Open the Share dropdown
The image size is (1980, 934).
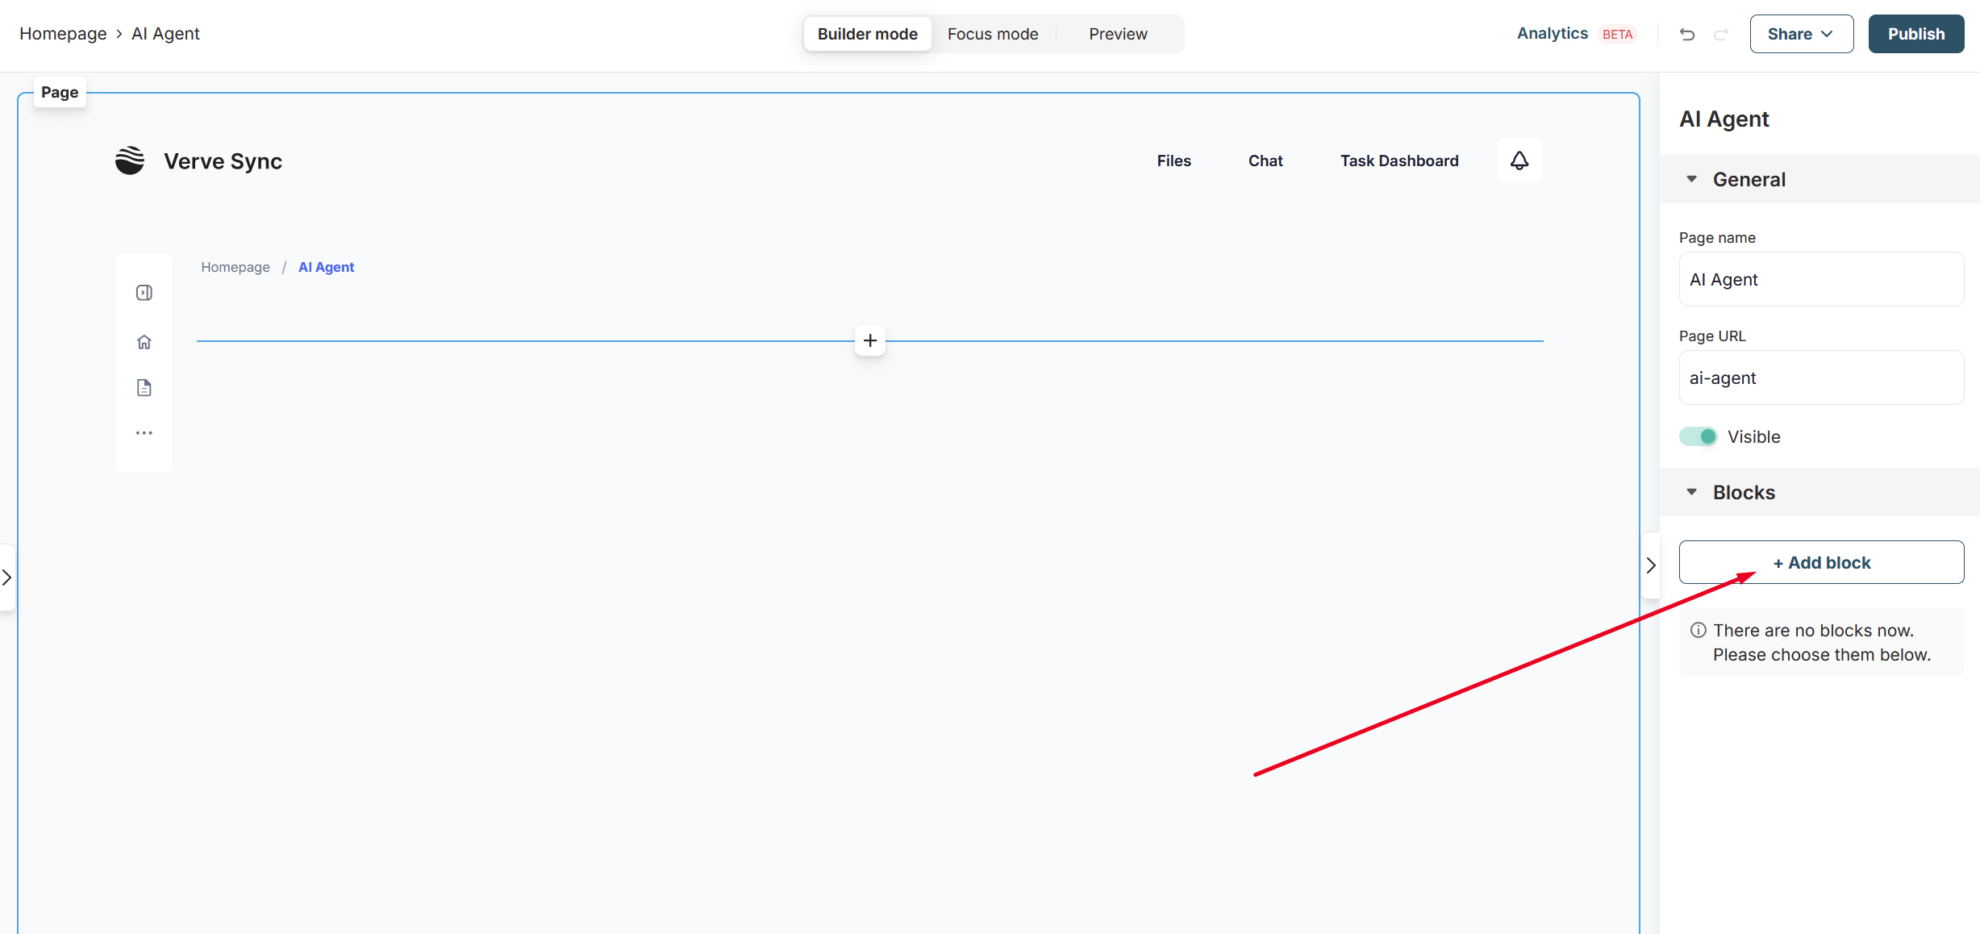(1801, 33)
